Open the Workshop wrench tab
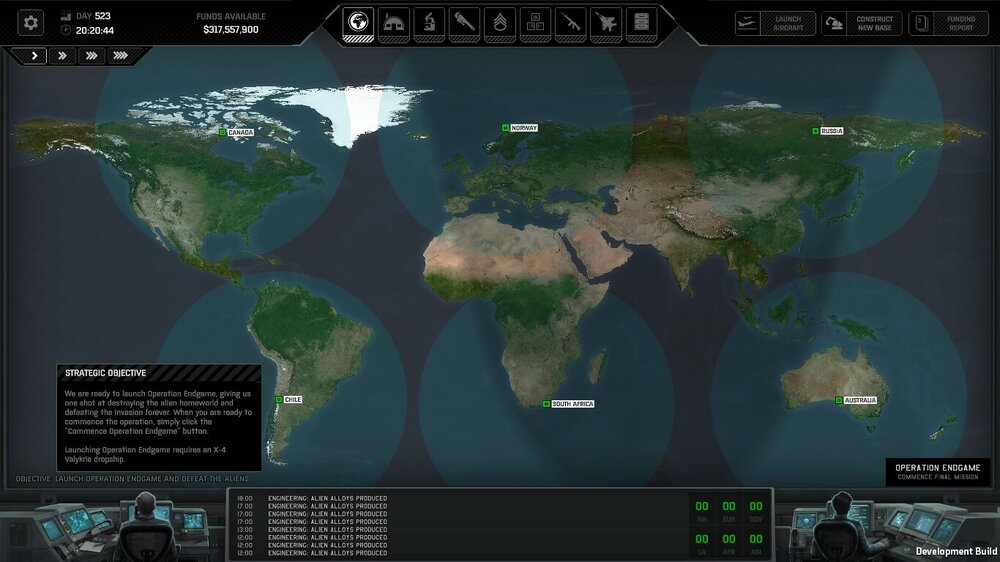This screenshot has width=1000, height=562. point(464,23)
